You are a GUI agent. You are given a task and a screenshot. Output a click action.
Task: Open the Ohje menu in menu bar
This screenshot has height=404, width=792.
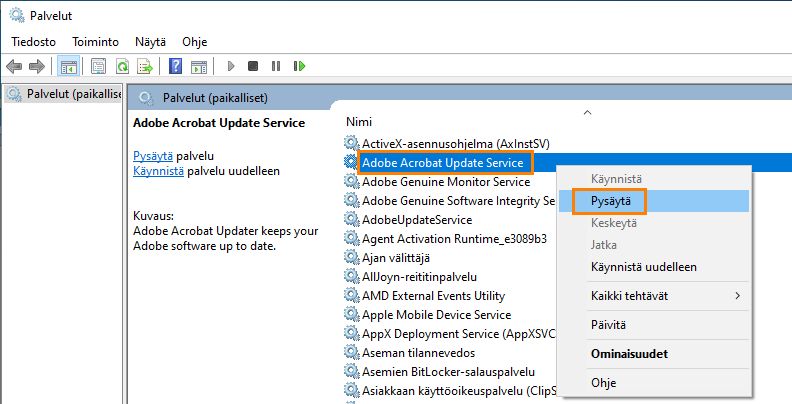pos(194,42)
